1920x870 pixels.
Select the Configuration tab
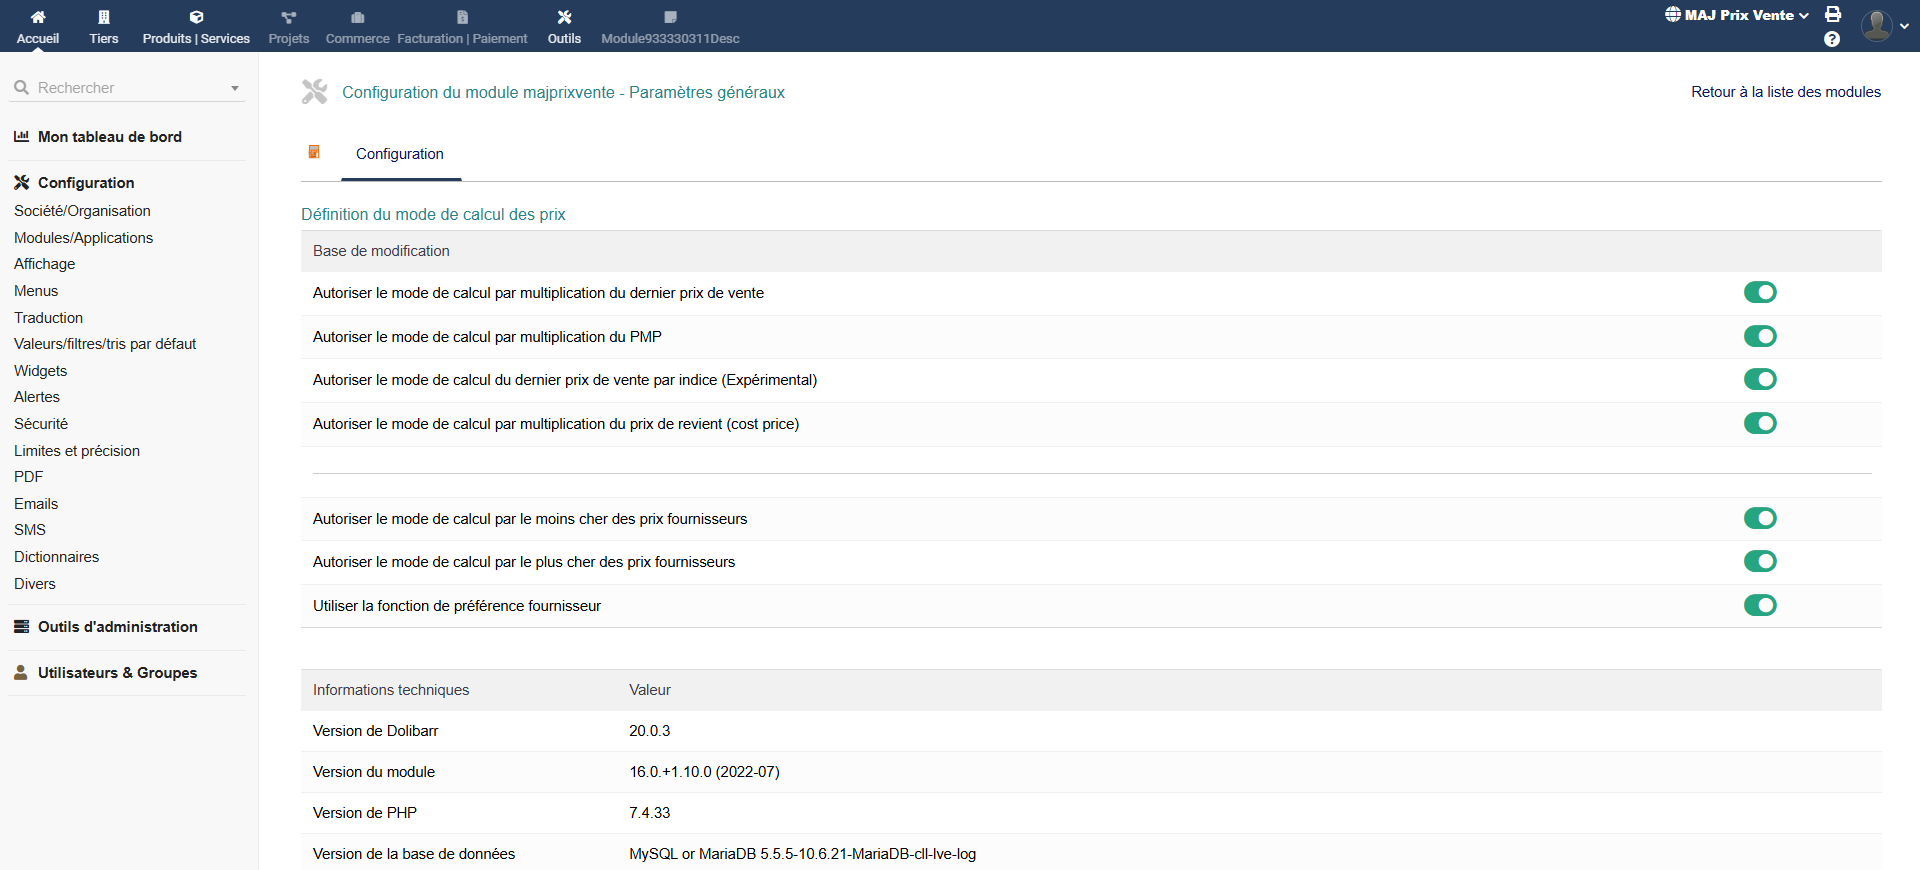(x=400, y=154)
